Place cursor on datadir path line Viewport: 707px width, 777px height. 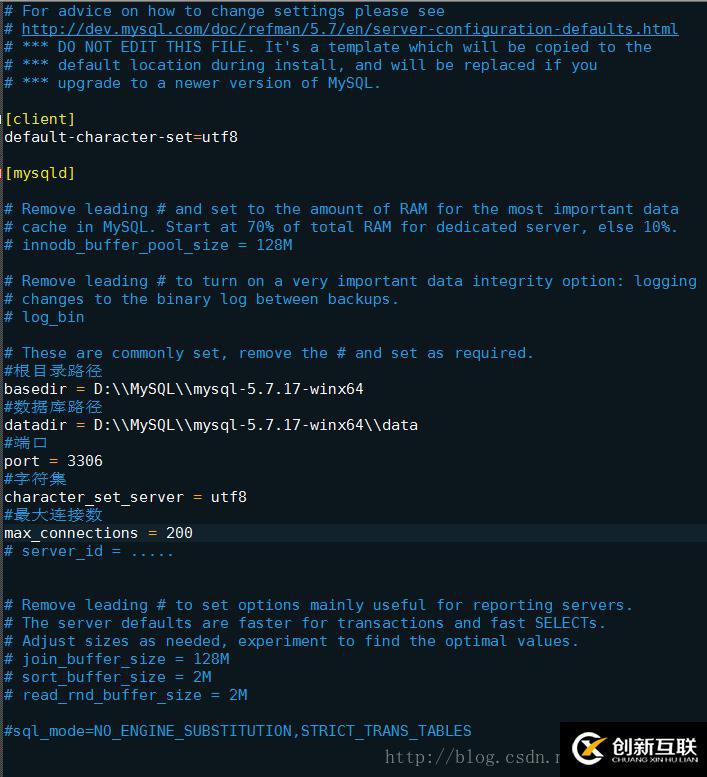pyautogui.click(x=211, y=425)
